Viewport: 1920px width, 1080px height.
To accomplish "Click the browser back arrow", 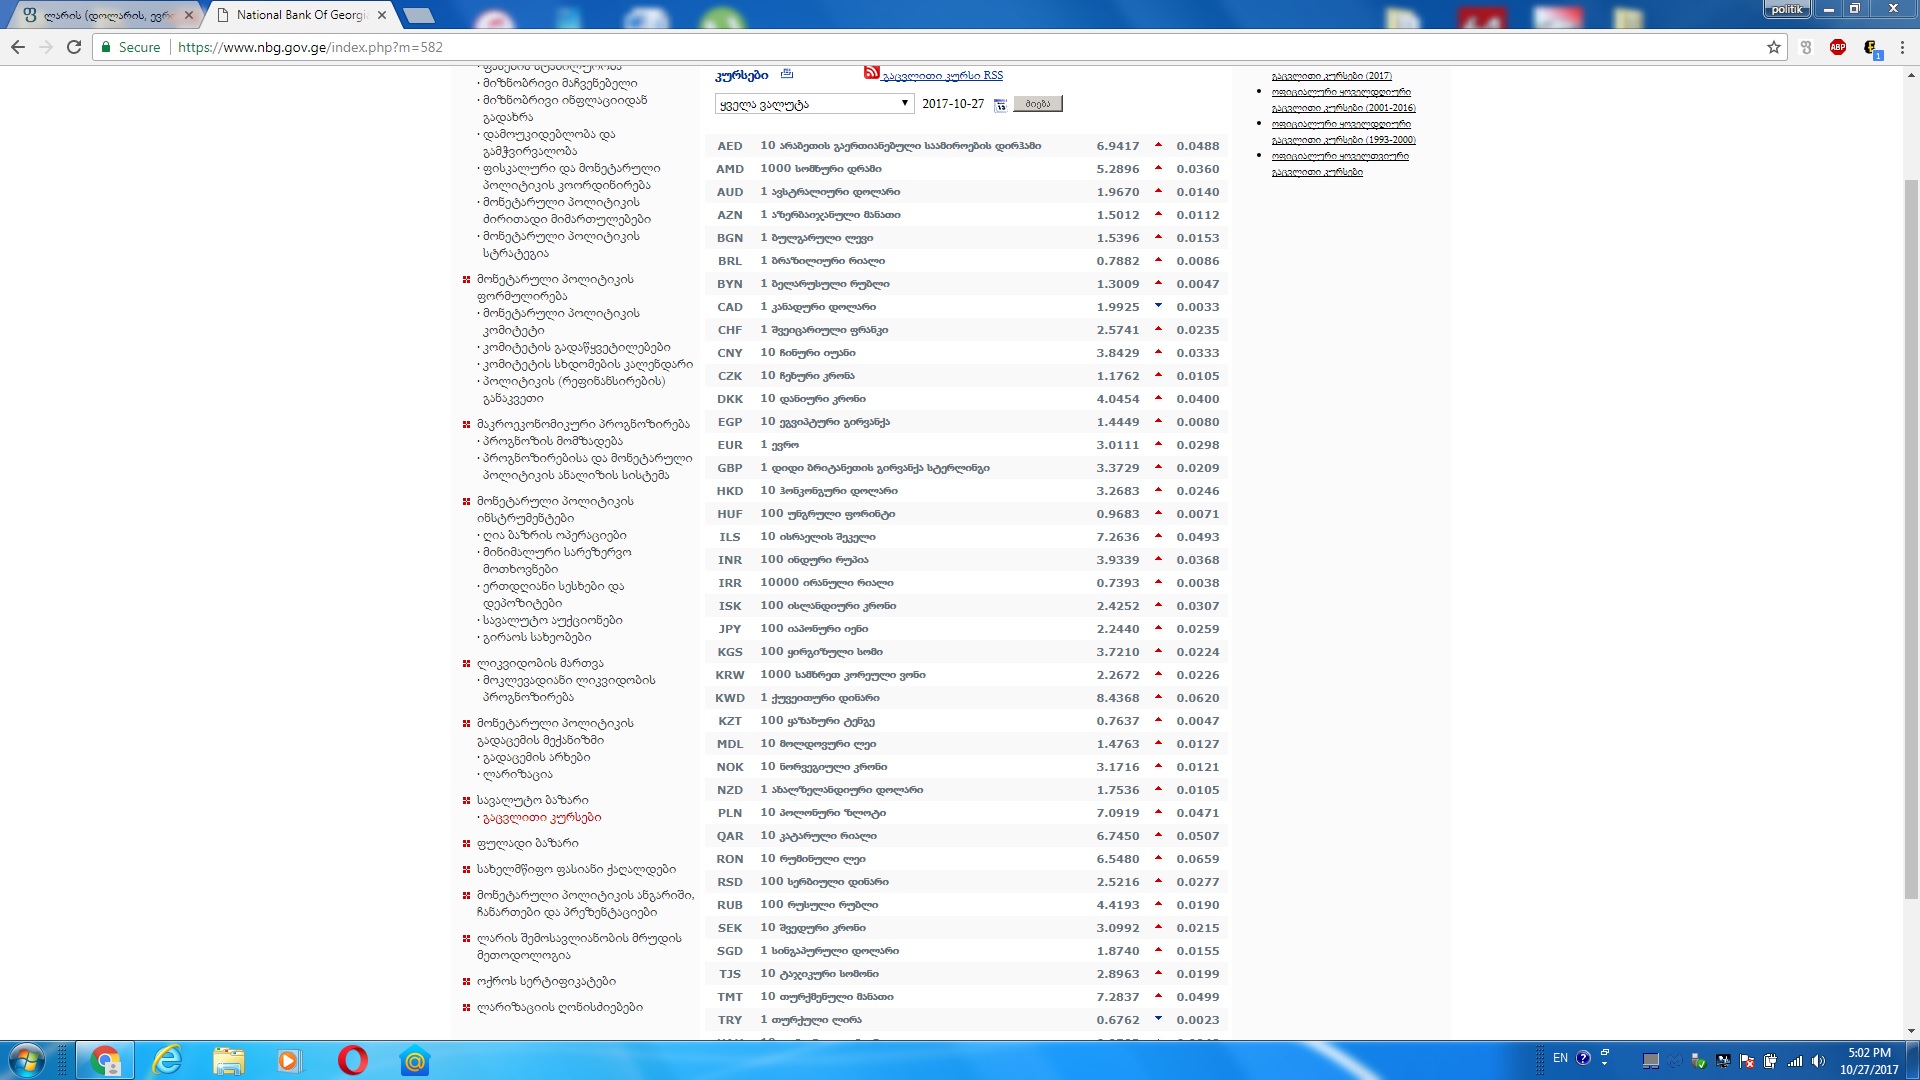I will pyautogui.click(x=18, y=47).
